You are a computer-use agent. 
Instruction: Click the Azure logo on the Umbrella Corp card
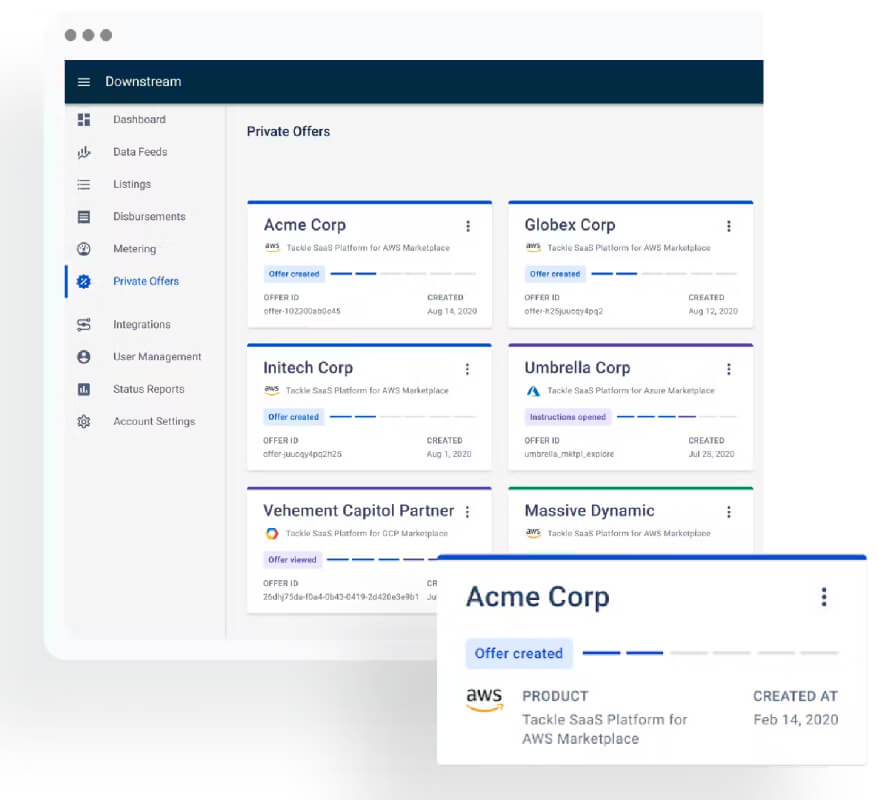[533, 391]
